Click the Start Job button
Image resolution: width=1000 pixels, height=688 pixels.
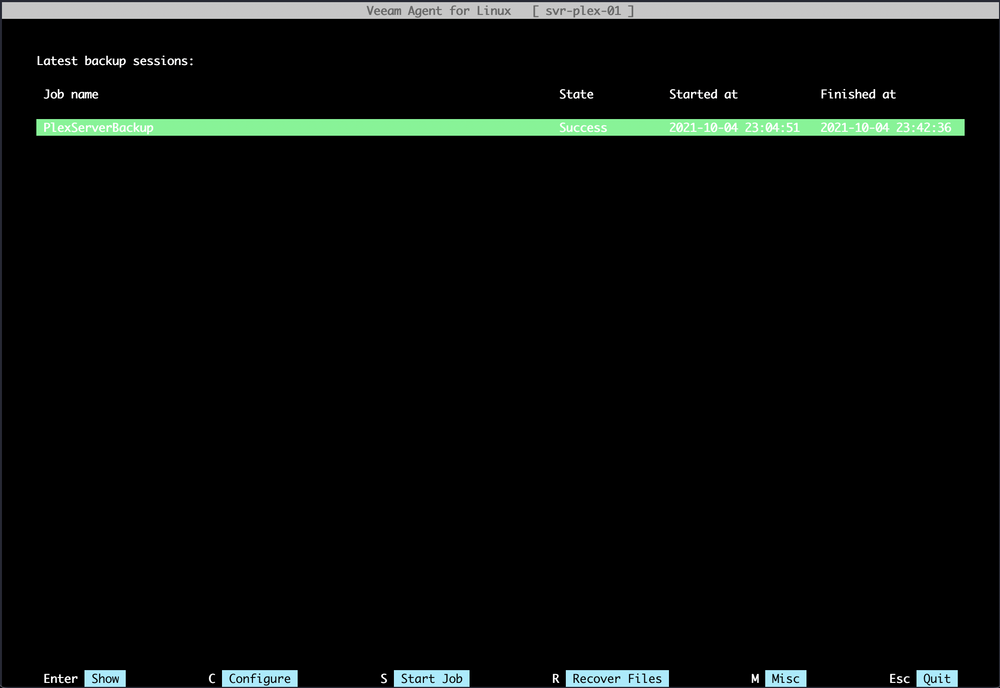(431, 678)
